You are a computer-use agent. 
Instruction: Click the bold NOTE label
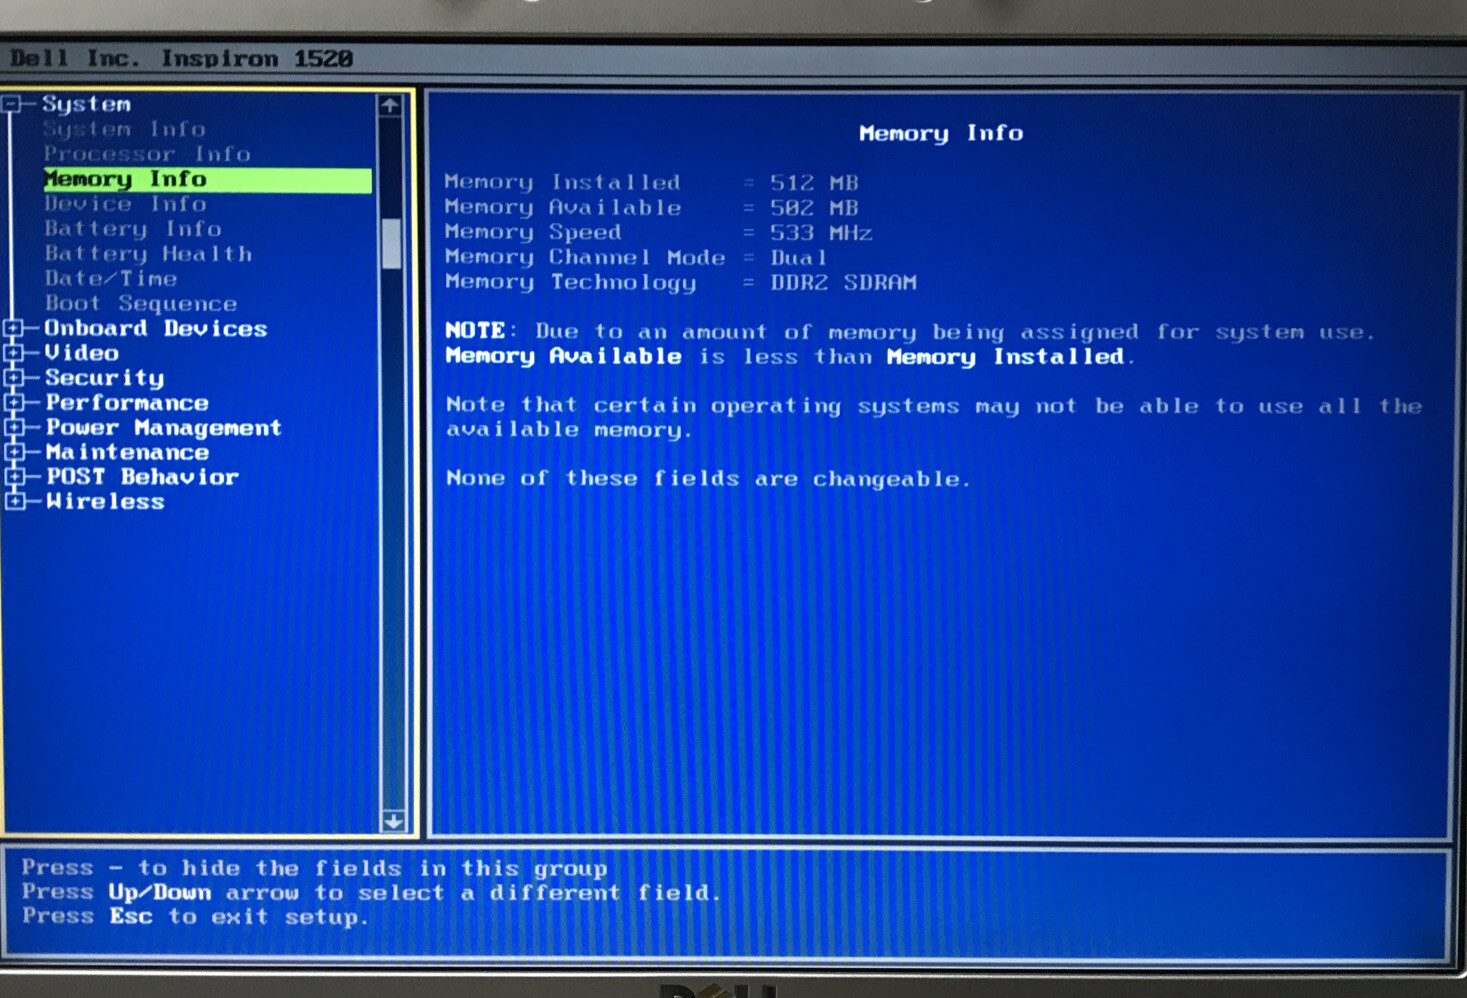476,331
